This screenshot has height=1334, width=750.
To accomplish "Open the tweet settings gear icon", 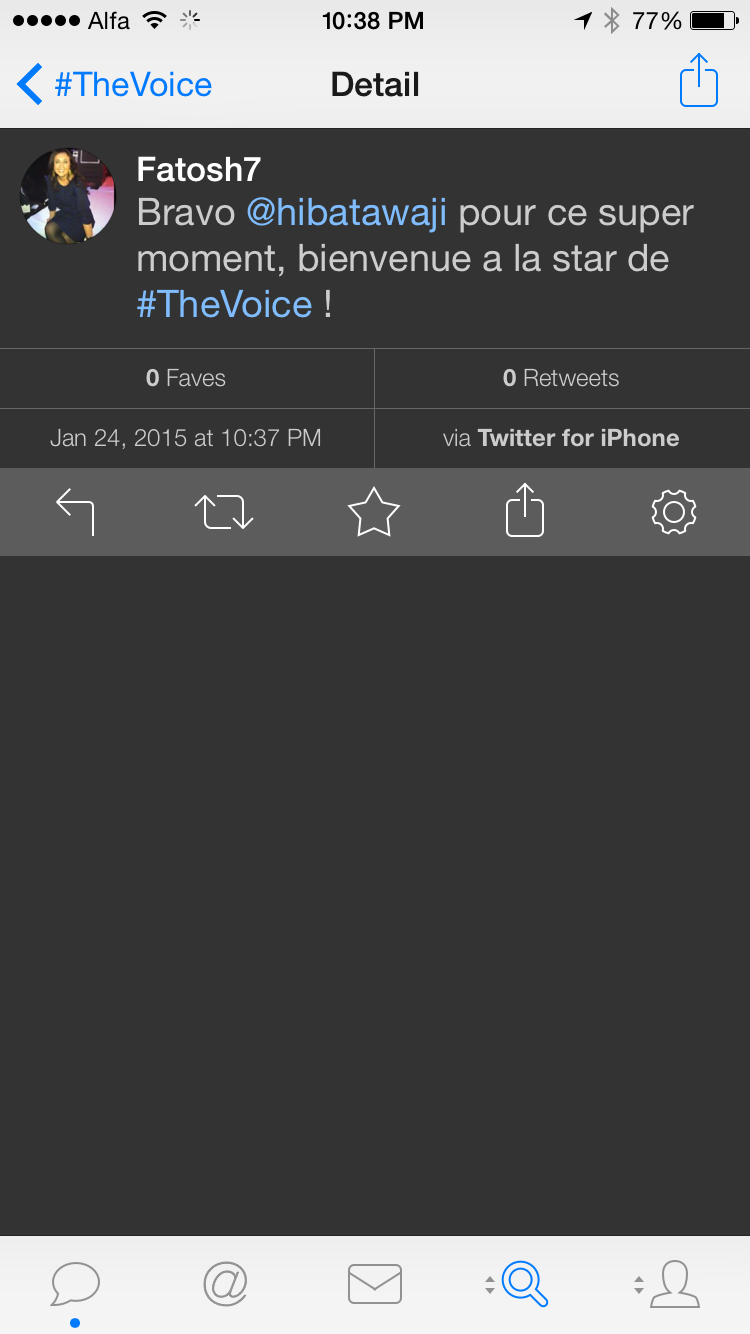I will click(673, 512).
